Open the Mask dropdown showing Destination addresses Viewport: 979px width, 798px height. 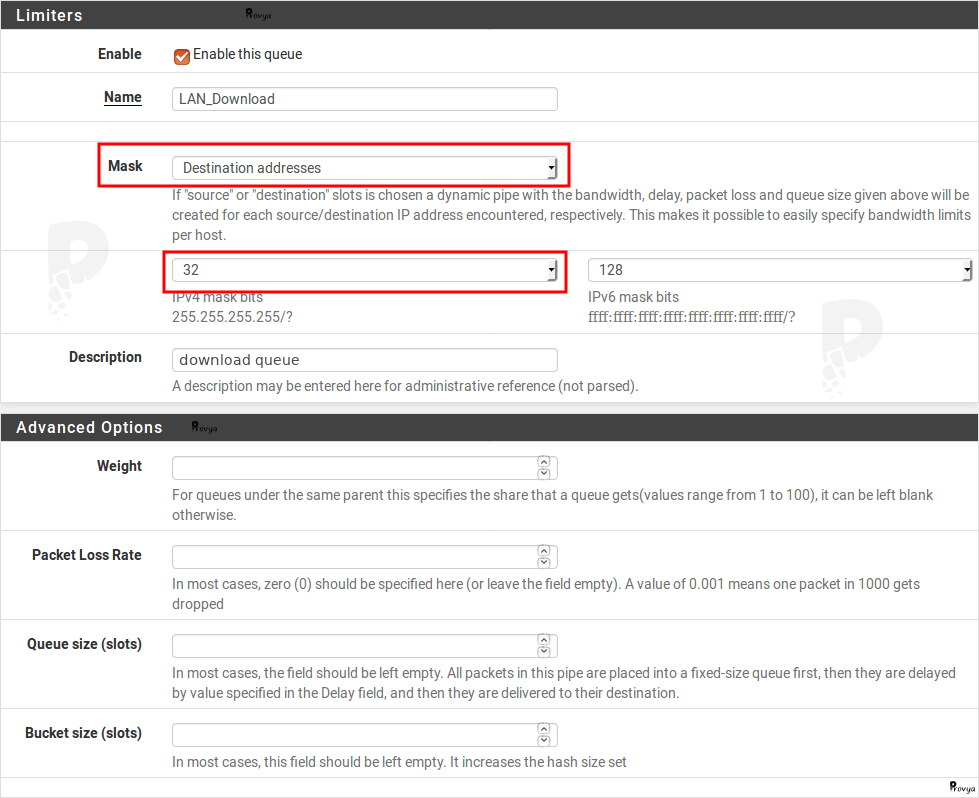click(x=364, y=168)
